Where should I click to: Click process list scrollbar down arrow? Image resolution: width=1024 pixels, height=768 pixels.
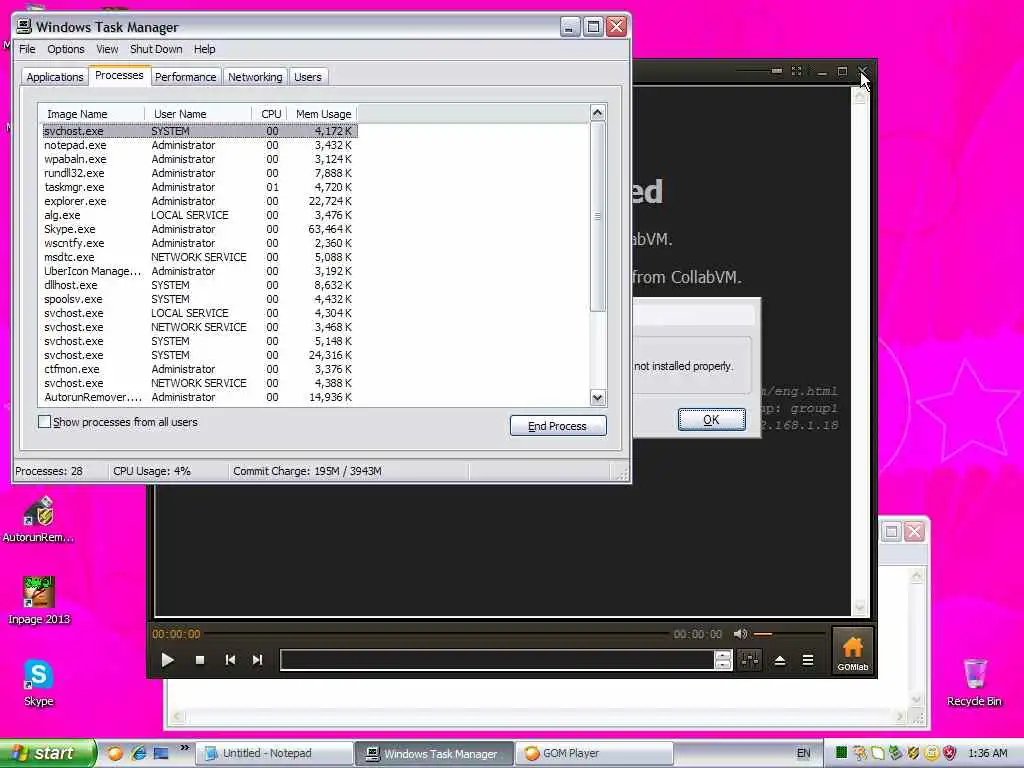click(x=598, y=398)
